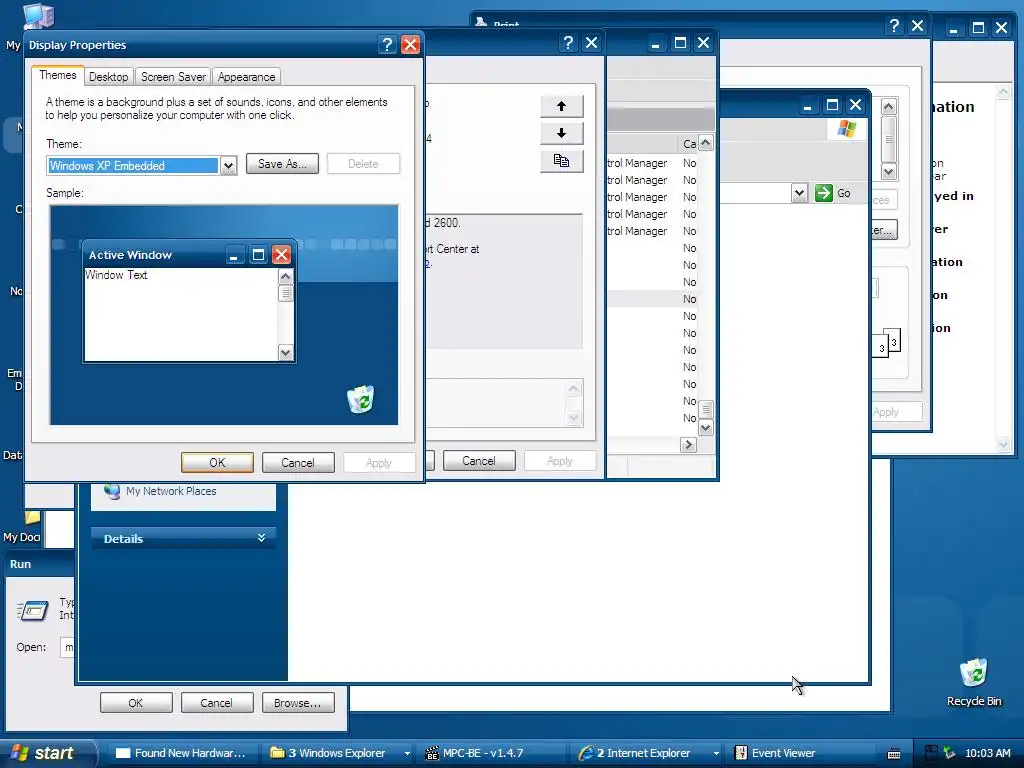This screenshot has height=768, width=1024.
Task: Click the copy icon button in middle dialog
Action: [562, 161]
